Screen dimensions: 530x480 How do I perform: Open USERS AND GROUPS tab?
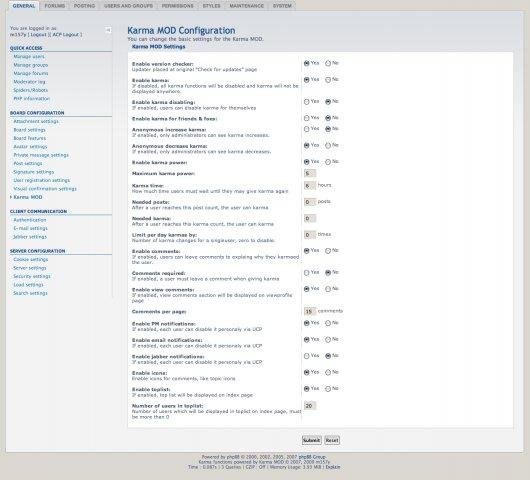[128, 6]
